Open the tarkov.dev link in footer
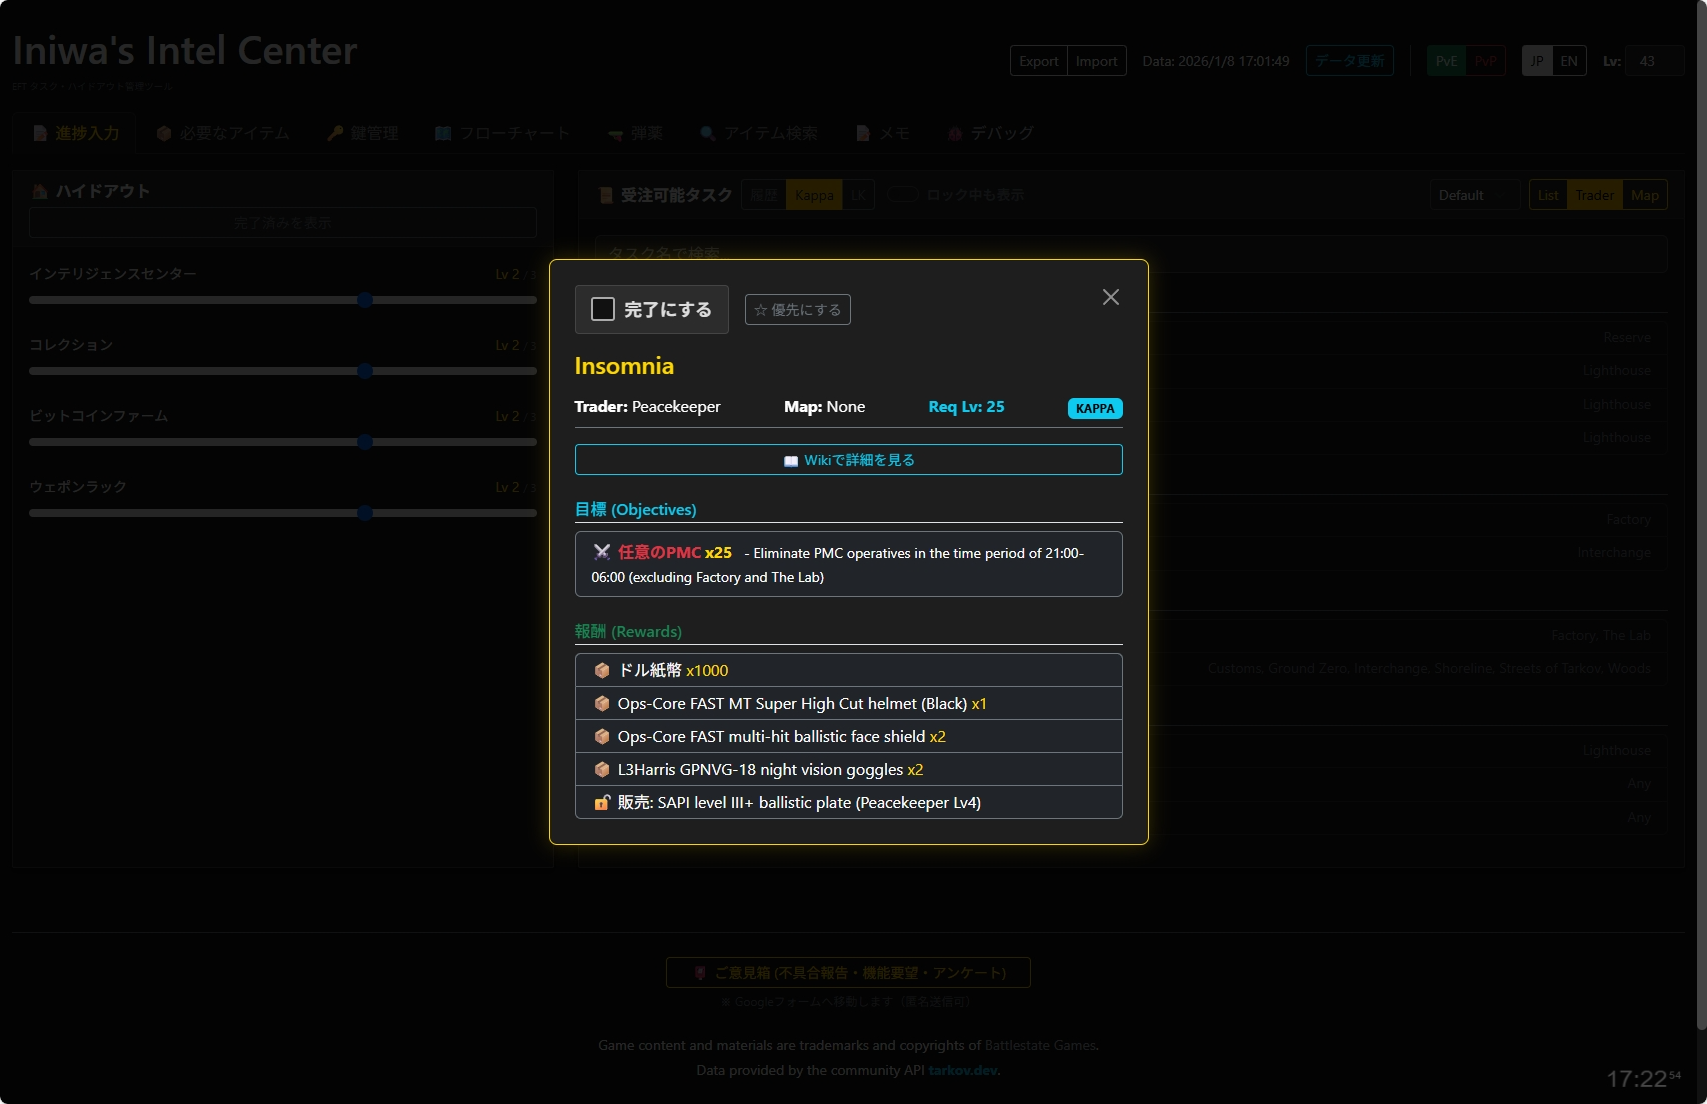Viewport: 1707px width, 1104px height. 963,1070
